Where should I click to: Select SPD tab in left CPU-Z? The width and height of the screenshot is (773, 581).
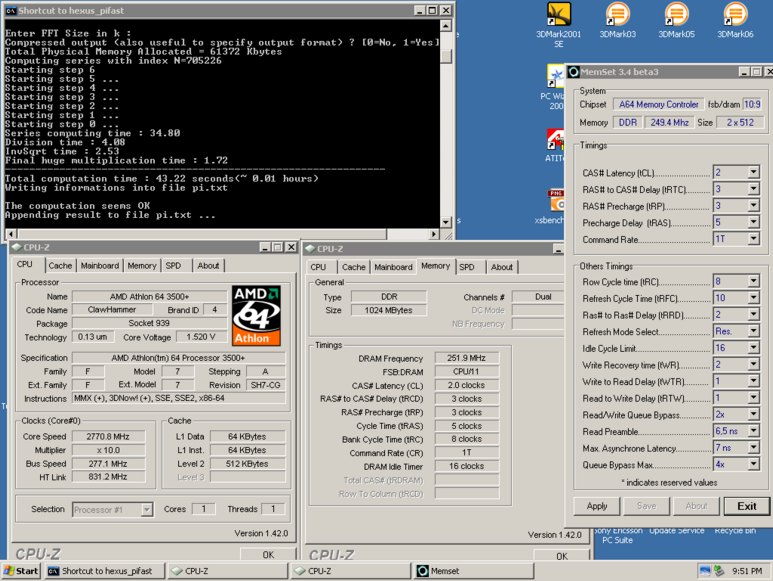[x=174, y=266]
